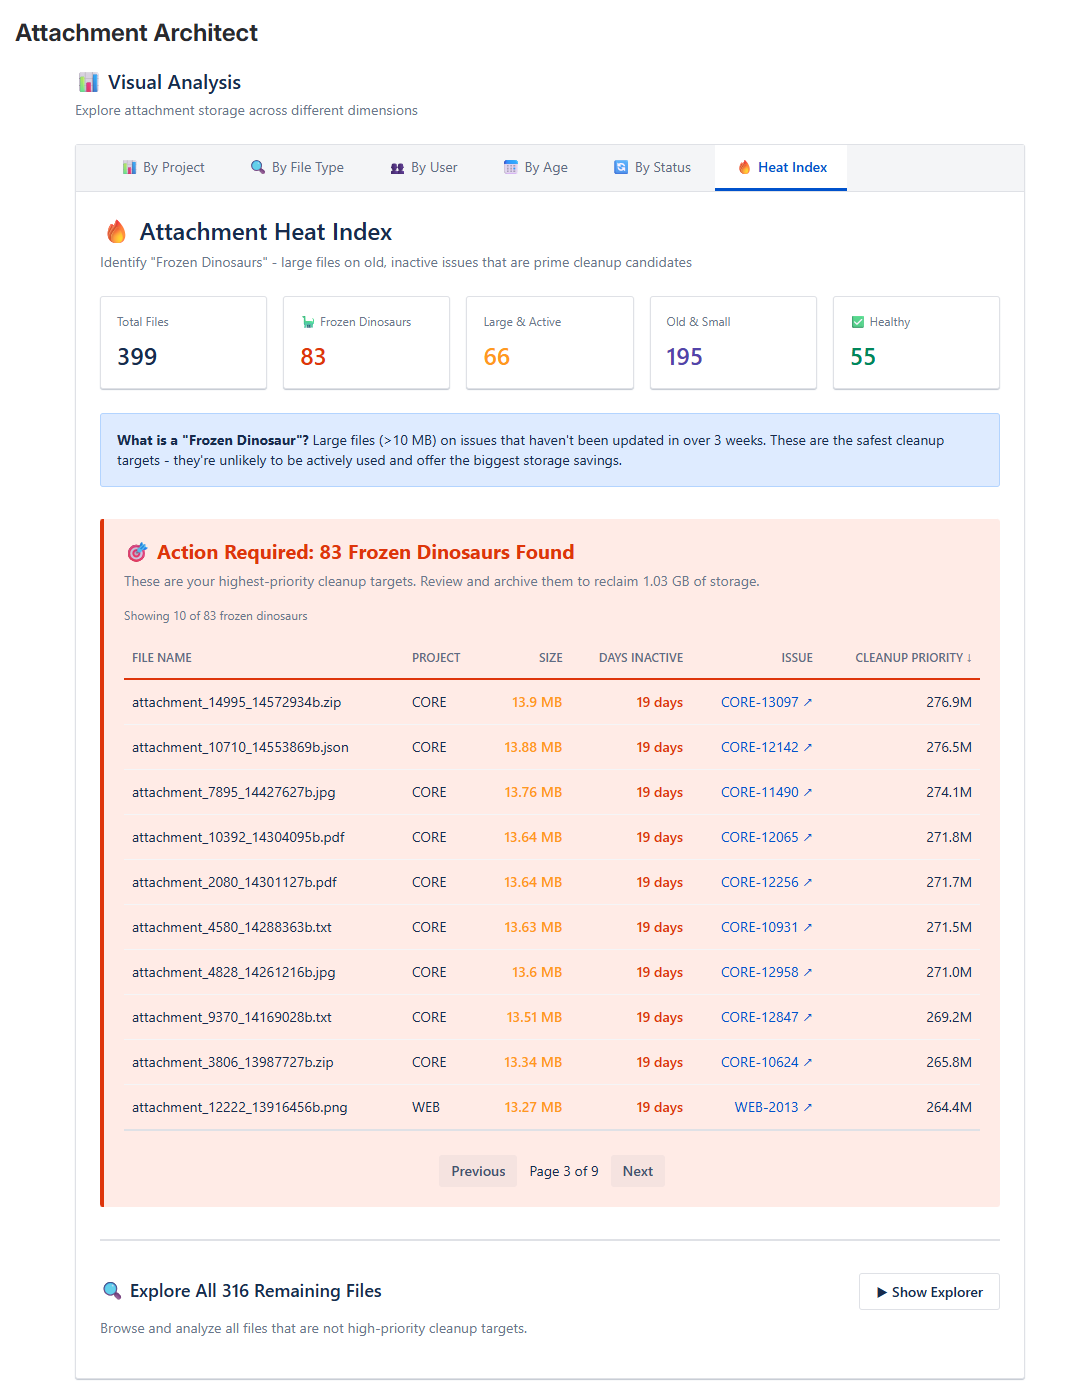Click the Previous pagination button
The image size is (1091, 1383).
[x=477, y=1170]
